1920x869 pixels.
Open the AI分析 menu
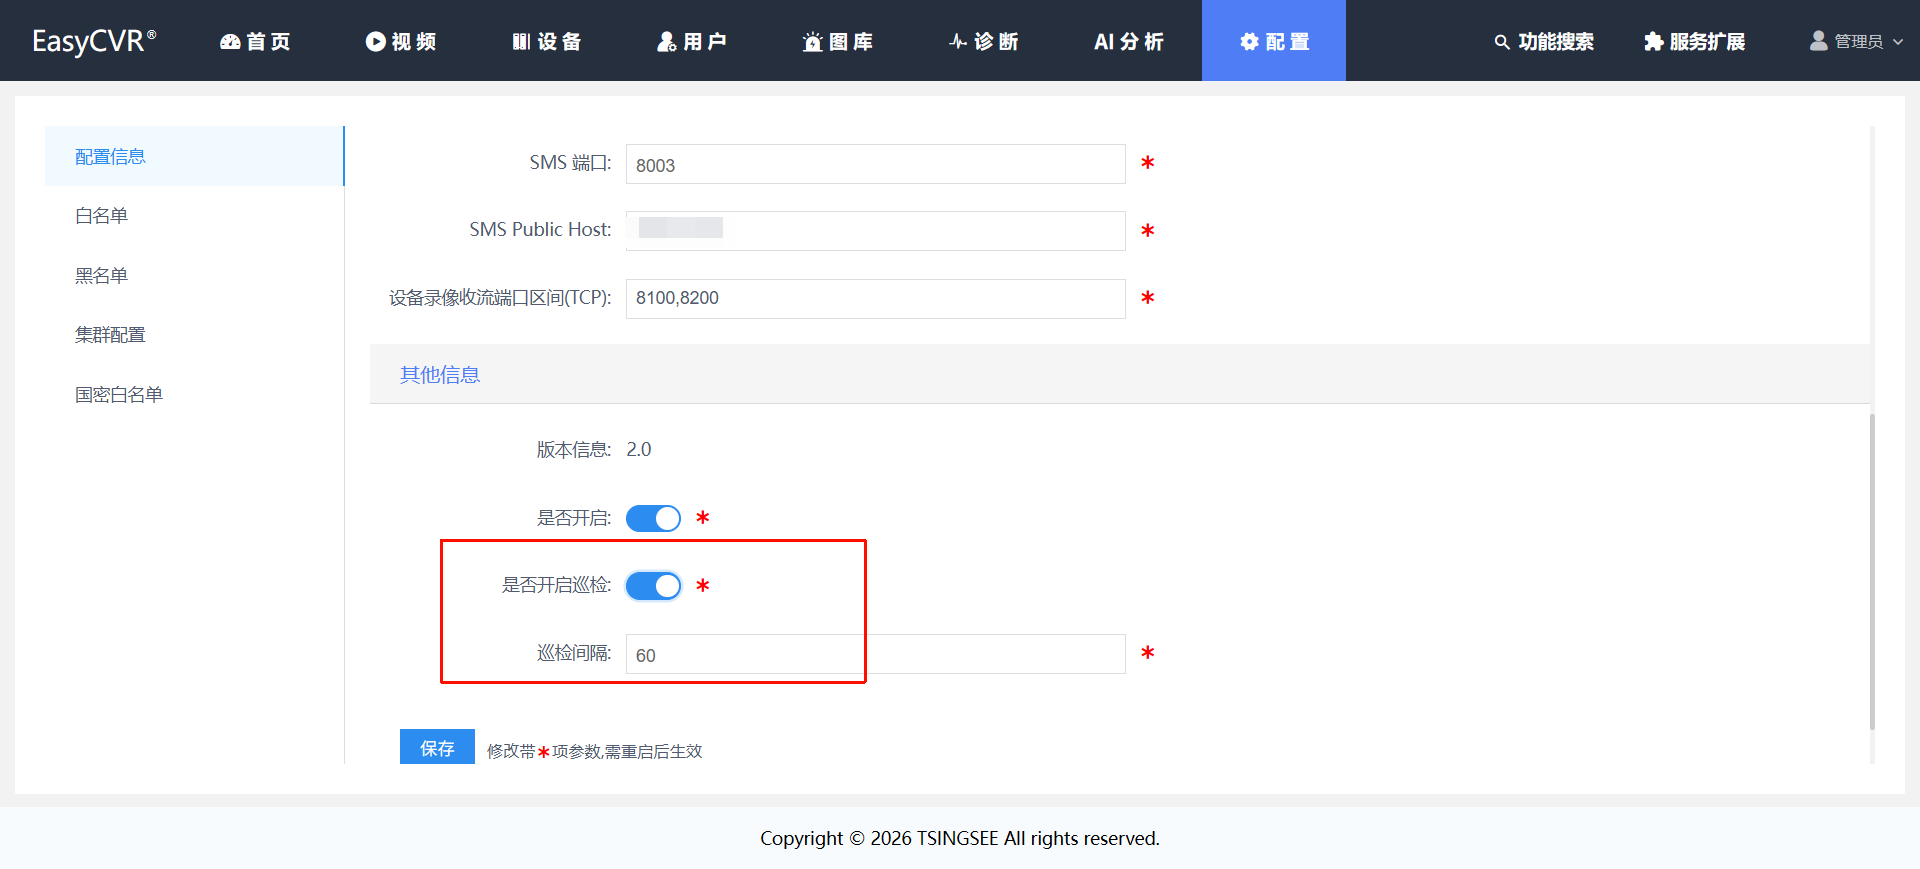(x=1128, y=41)
